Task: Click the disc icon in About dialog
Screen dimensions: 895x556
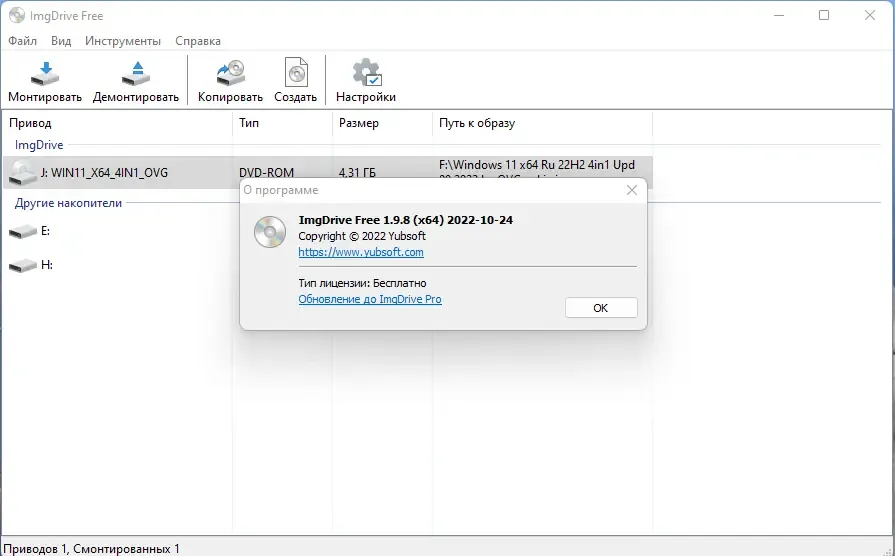Action: coord(269,232)
